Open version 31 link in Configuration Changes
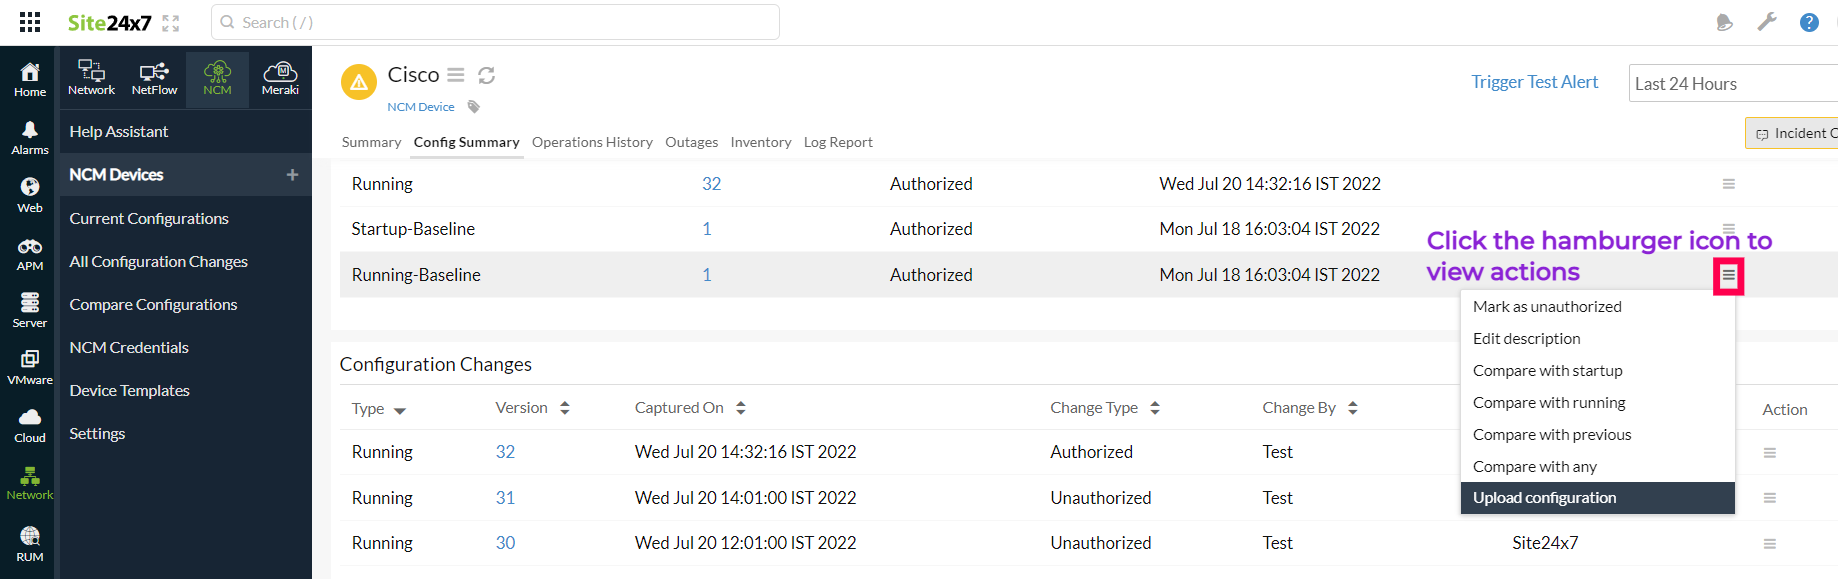 pos(505,498)
